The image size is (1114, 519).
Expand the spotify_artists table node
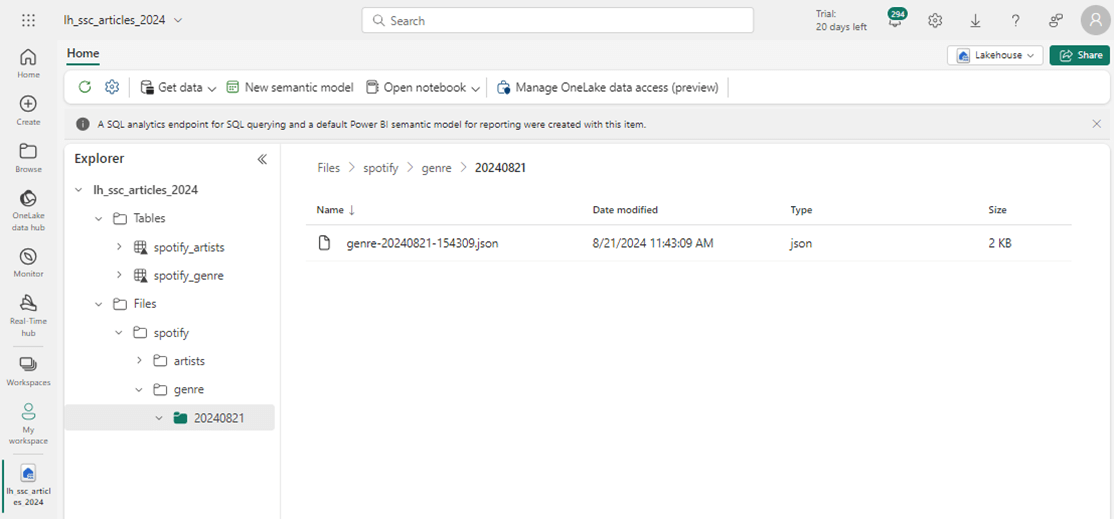click(119, 247)
